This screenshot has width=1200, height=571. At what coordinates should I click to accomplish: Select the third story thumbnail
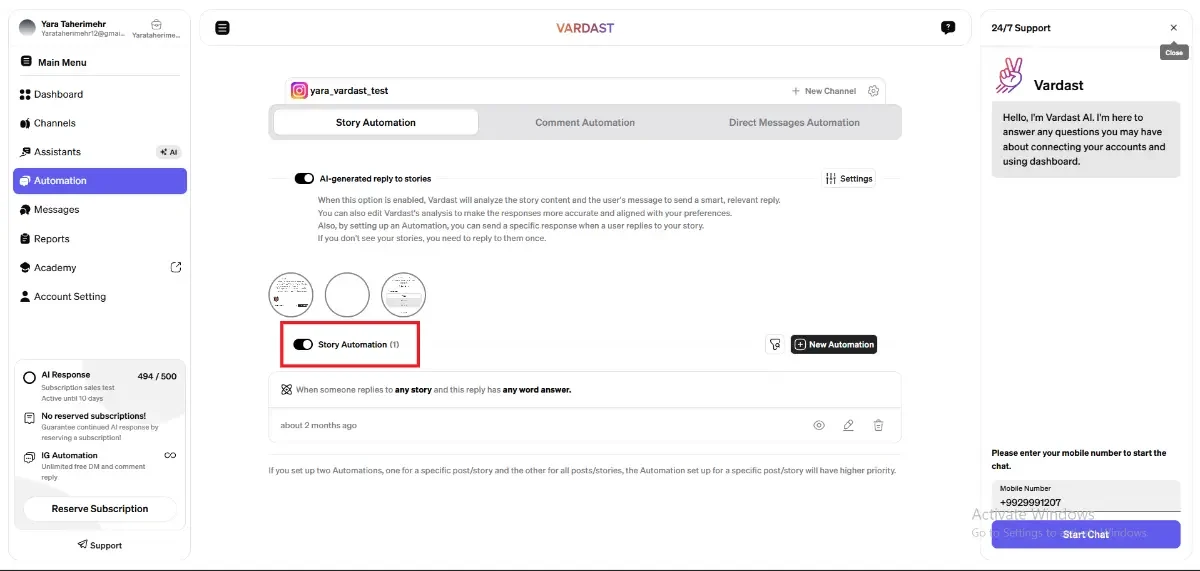[x=404, y=295]
